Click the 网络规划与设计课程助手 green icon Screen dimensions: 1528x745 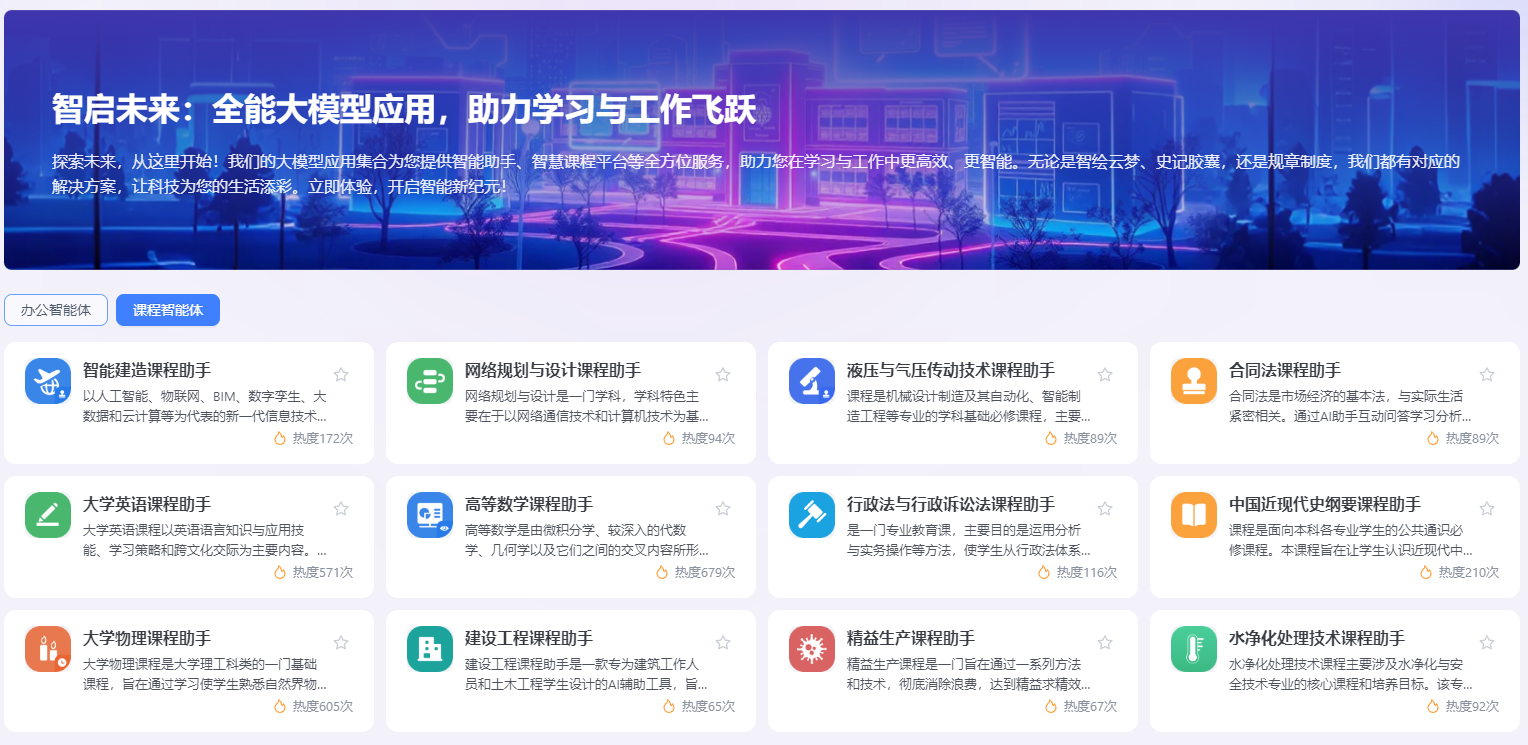click(430, 381)
